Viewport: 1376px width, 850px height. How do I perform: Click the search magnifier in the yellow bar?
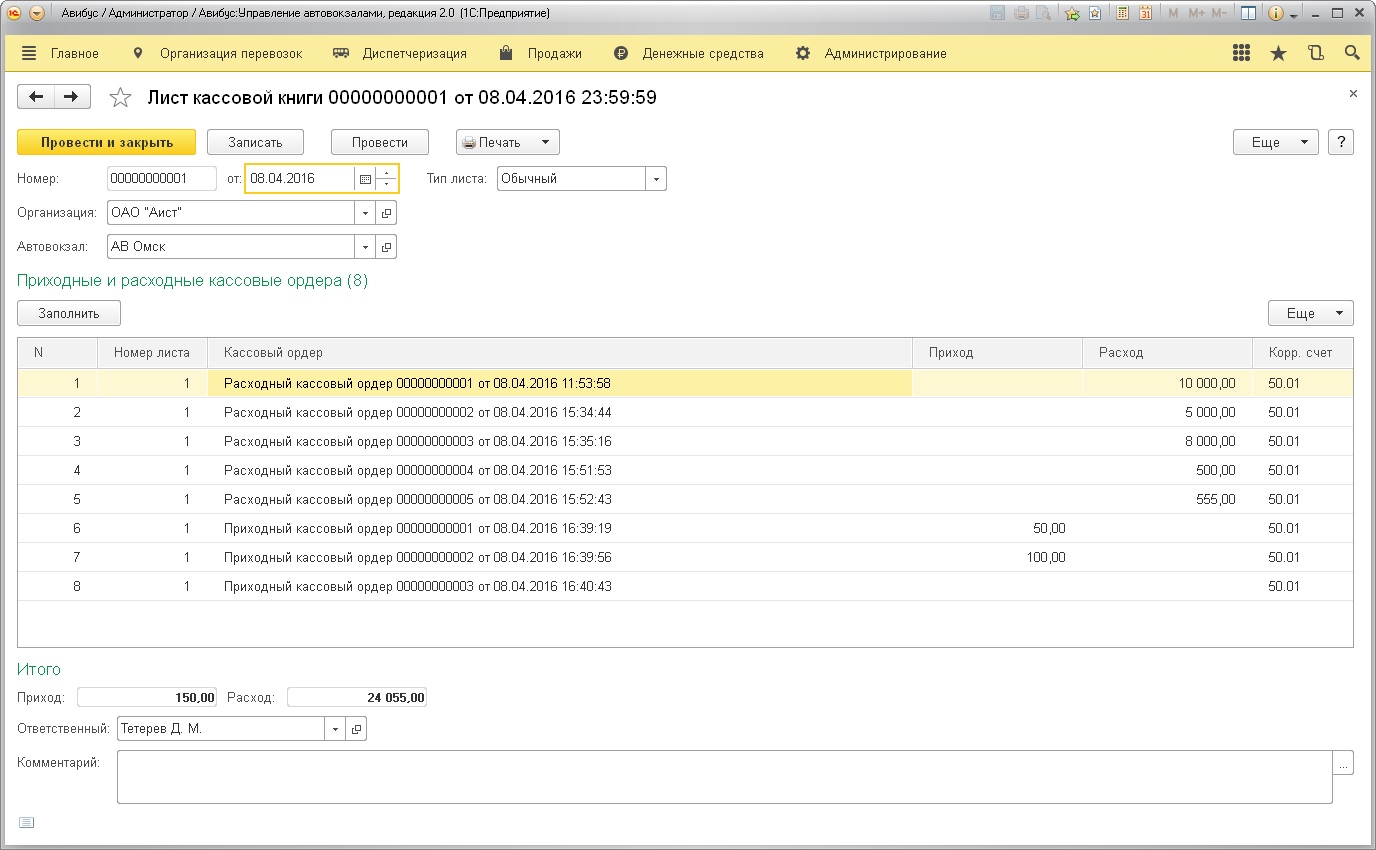click(x=1352, y=53)
